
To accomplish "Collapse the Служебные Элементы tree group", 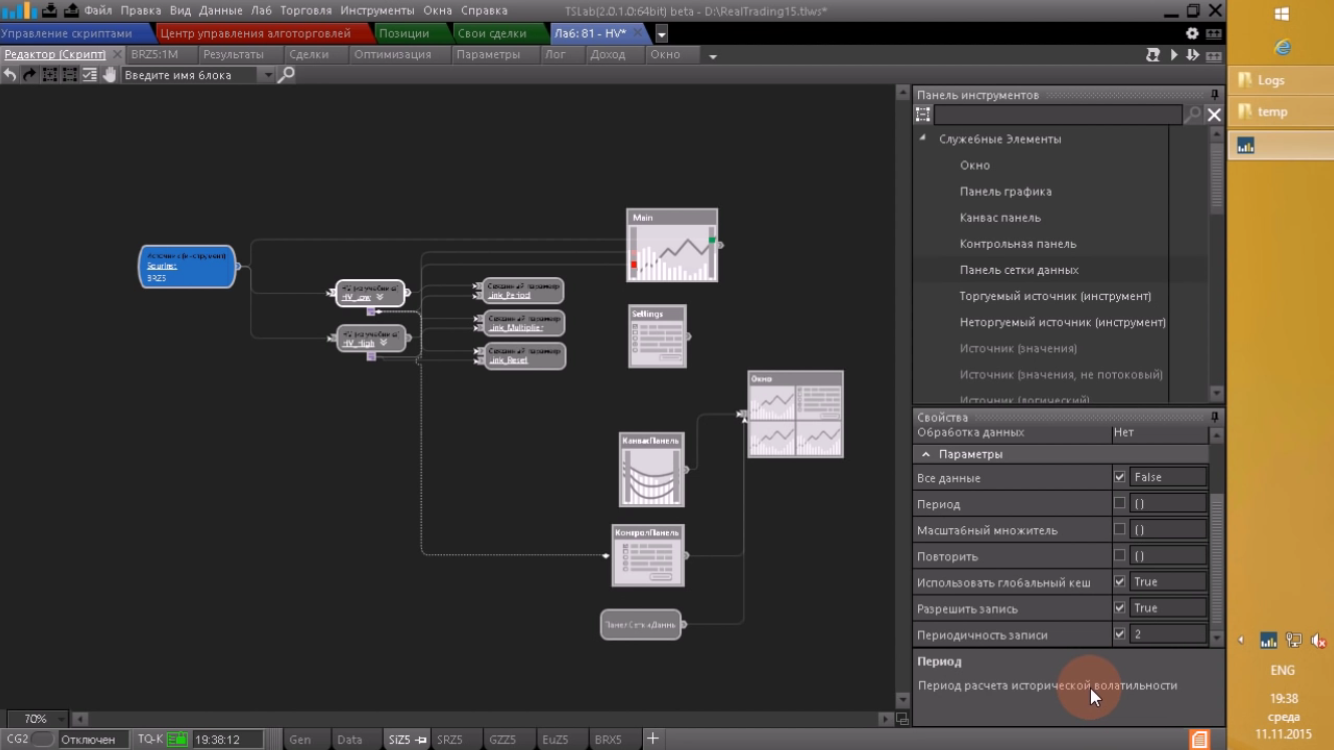I will (923, 139).
